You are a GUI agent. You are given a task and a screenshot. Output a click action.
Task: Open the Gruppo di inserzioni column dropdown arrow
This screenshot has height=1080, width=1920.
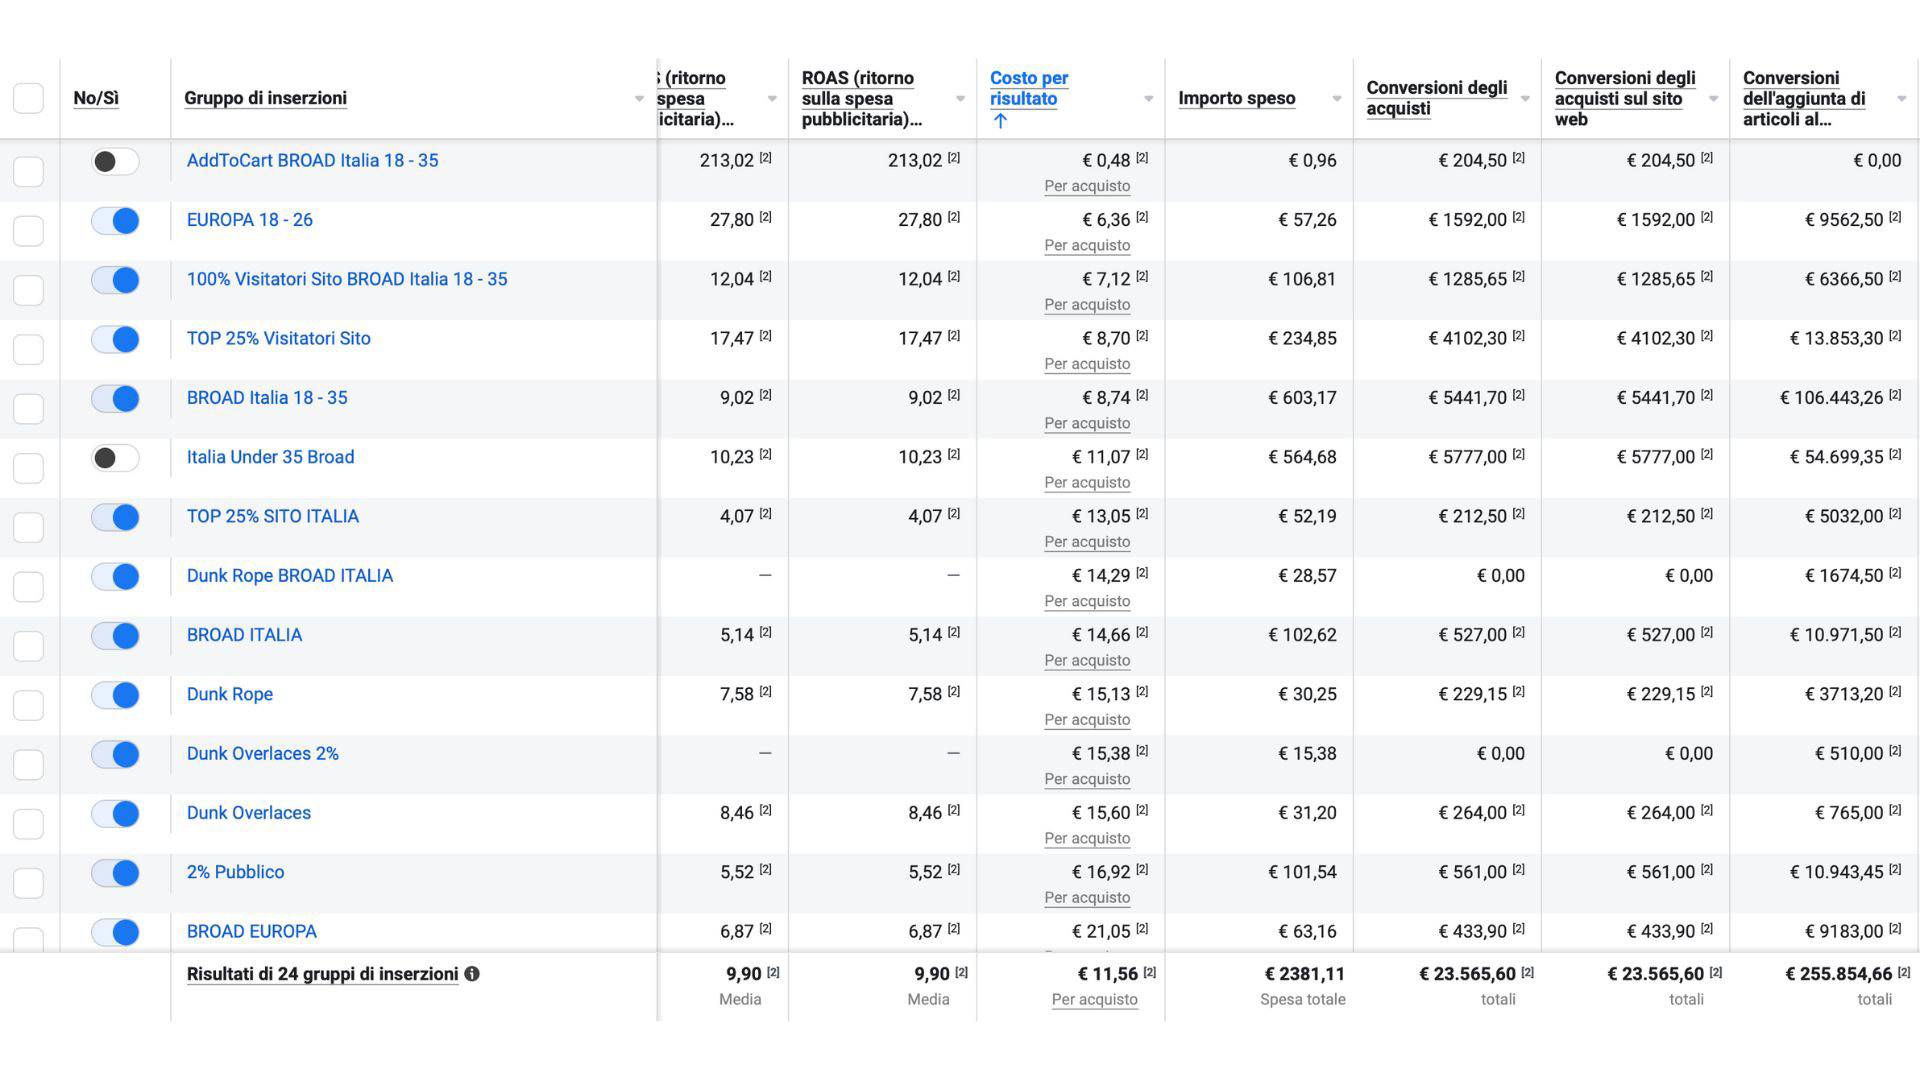pos(639,98)
